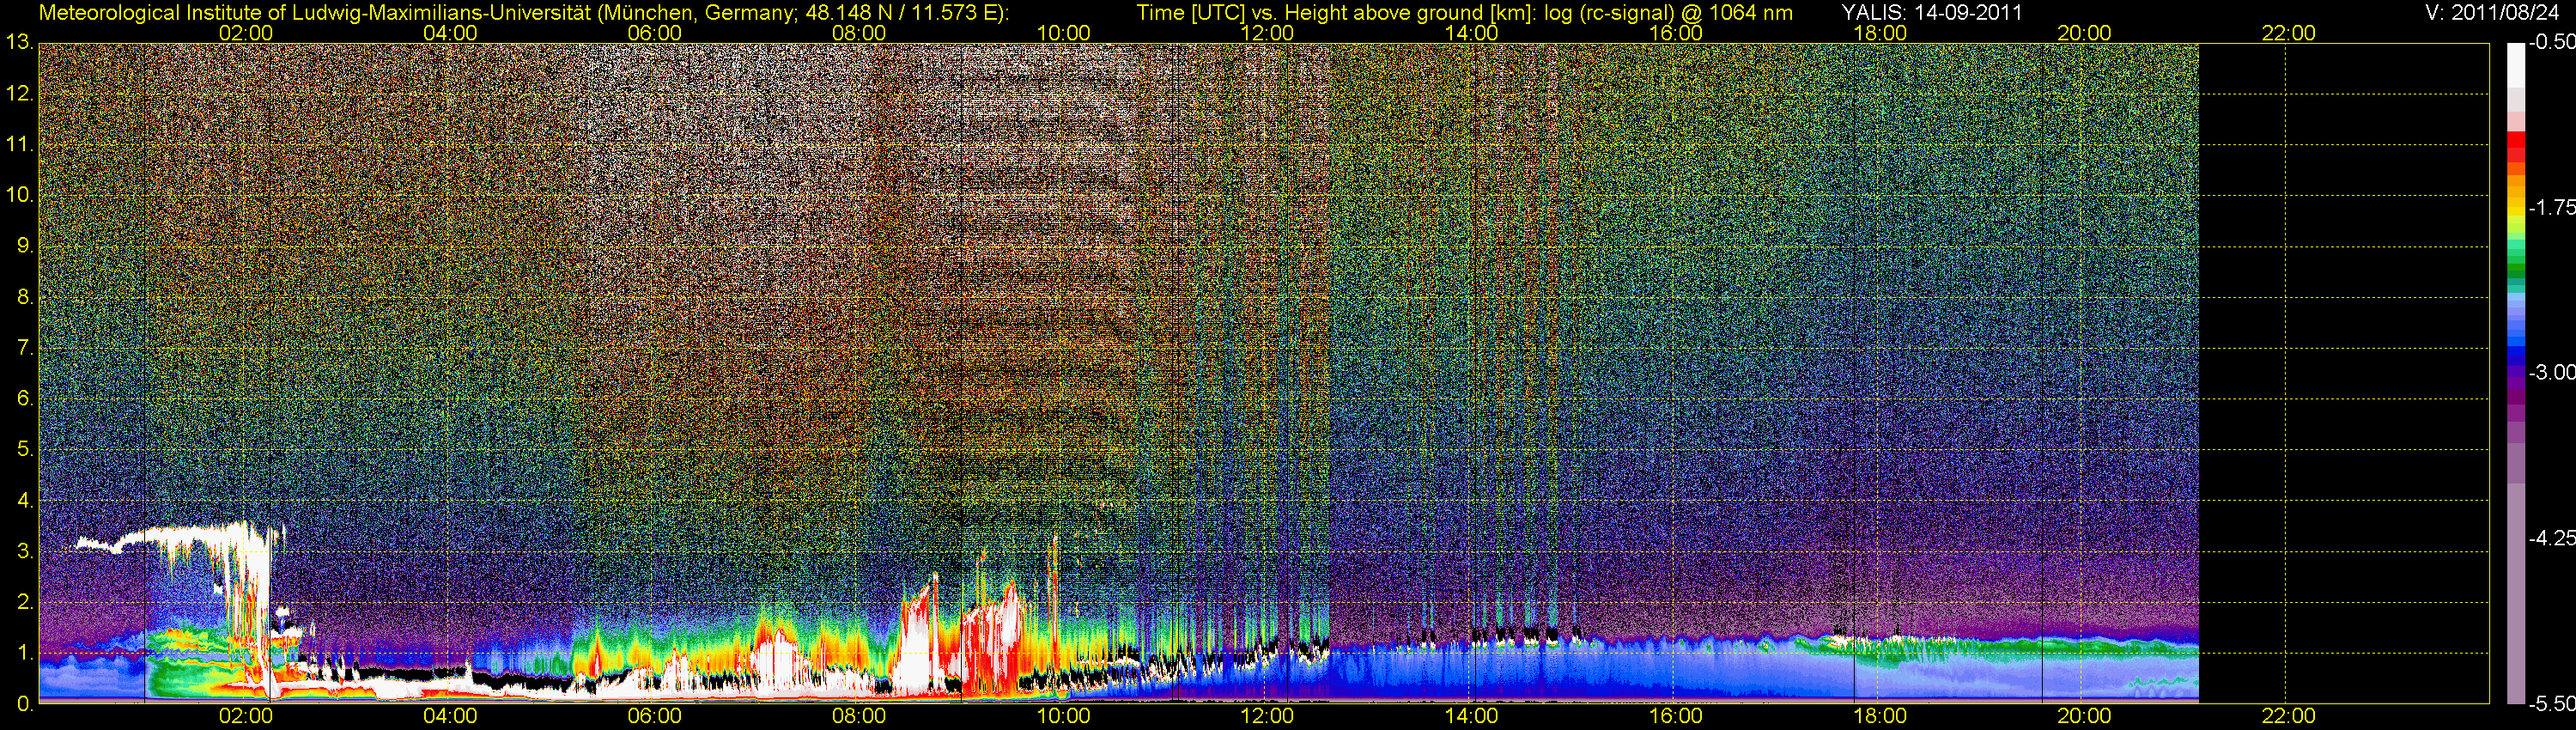
Task: Click the 13 km height axis label
Action: click(x=18, y=42)
